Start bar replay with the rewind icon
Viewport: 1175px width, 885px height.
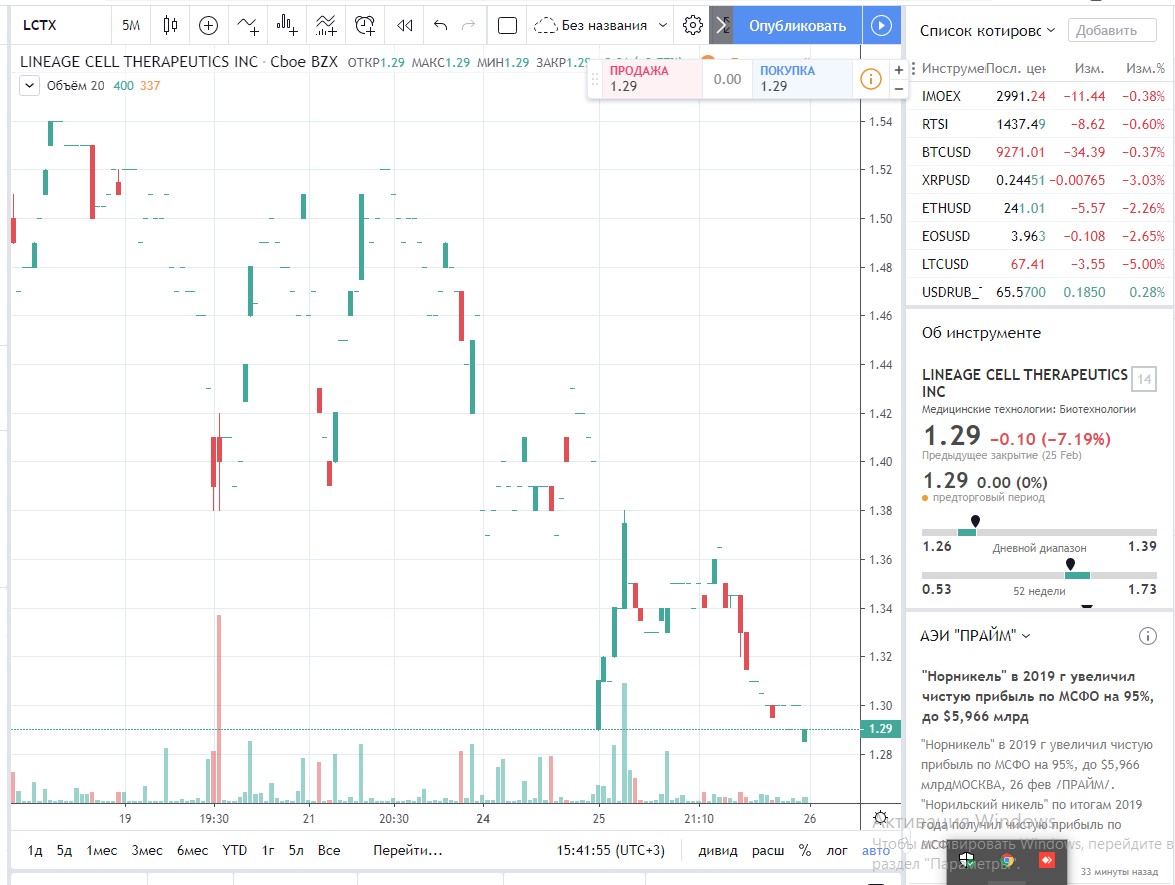pyautogui.click(x=405, y=25)
